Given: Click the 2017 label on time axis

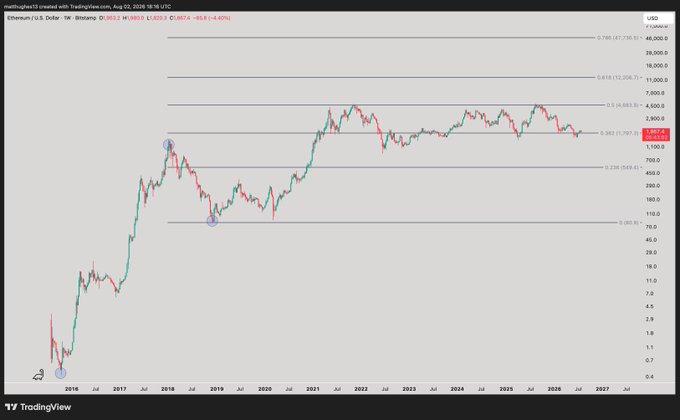Looking at the screenshot, I should pos(120,389).
